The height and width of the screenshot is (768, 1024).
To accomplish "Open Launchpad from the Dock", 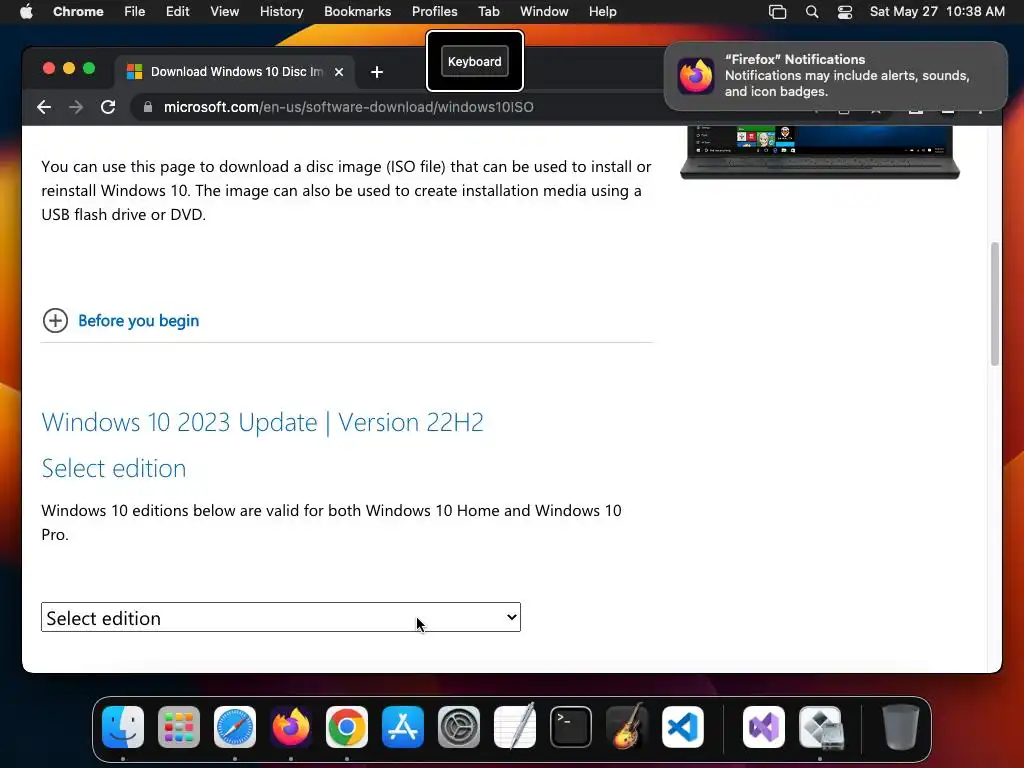I will pos(179,726).
